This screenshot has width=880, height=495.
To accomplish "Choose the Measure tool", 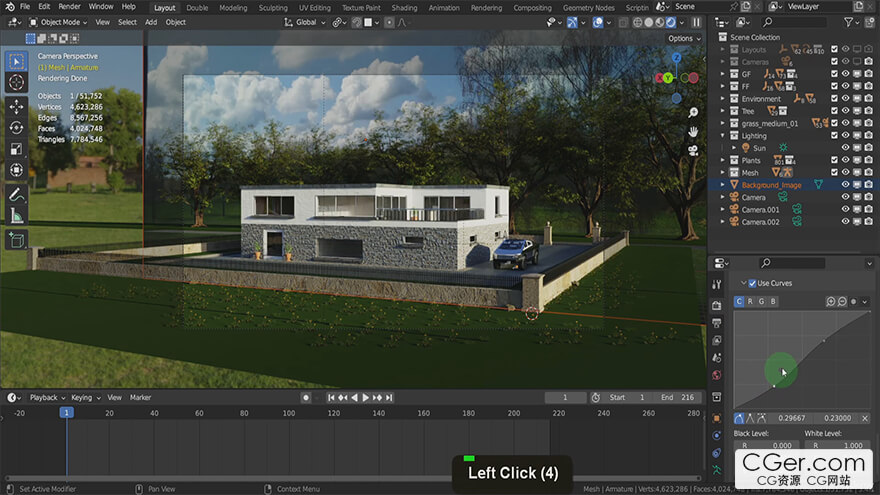I will (16, 215).
